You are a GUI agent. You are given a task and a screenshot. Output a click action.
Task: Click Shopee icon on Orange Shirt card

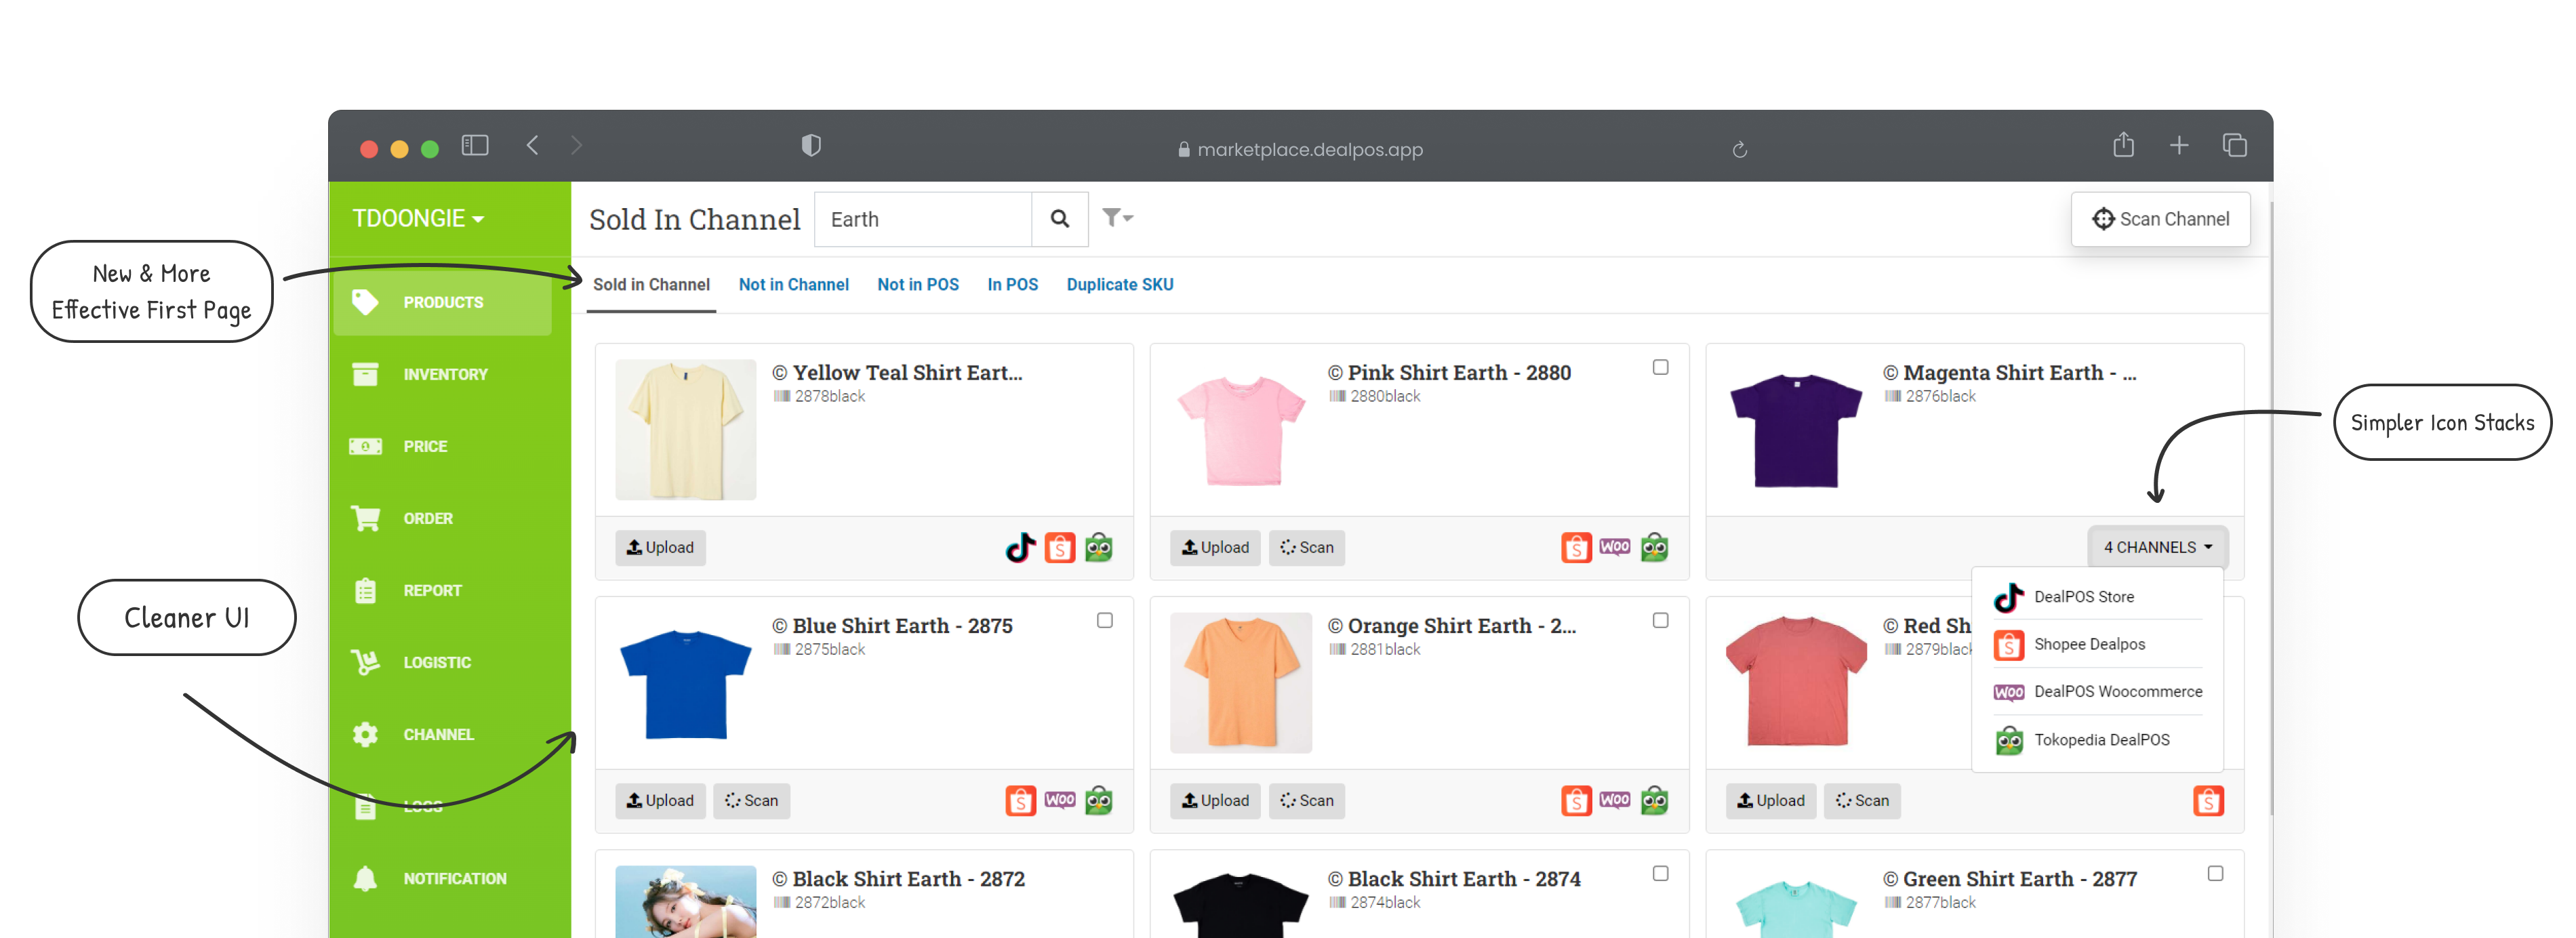1576,800
